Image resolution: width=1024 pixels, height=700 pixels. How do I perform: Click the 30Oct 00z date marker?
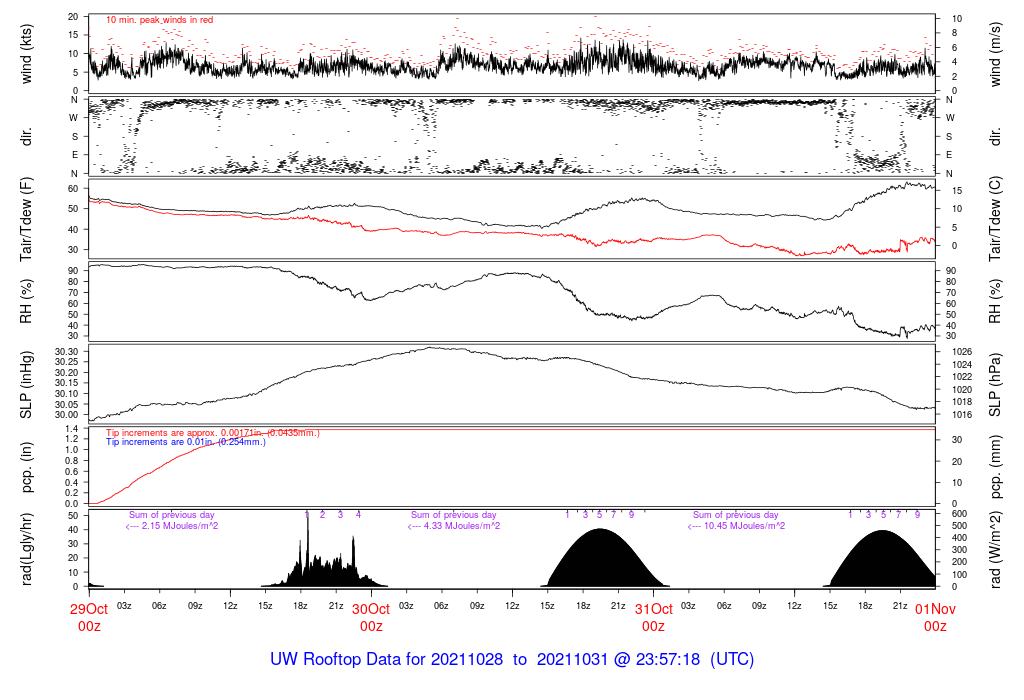pos(371,617)
